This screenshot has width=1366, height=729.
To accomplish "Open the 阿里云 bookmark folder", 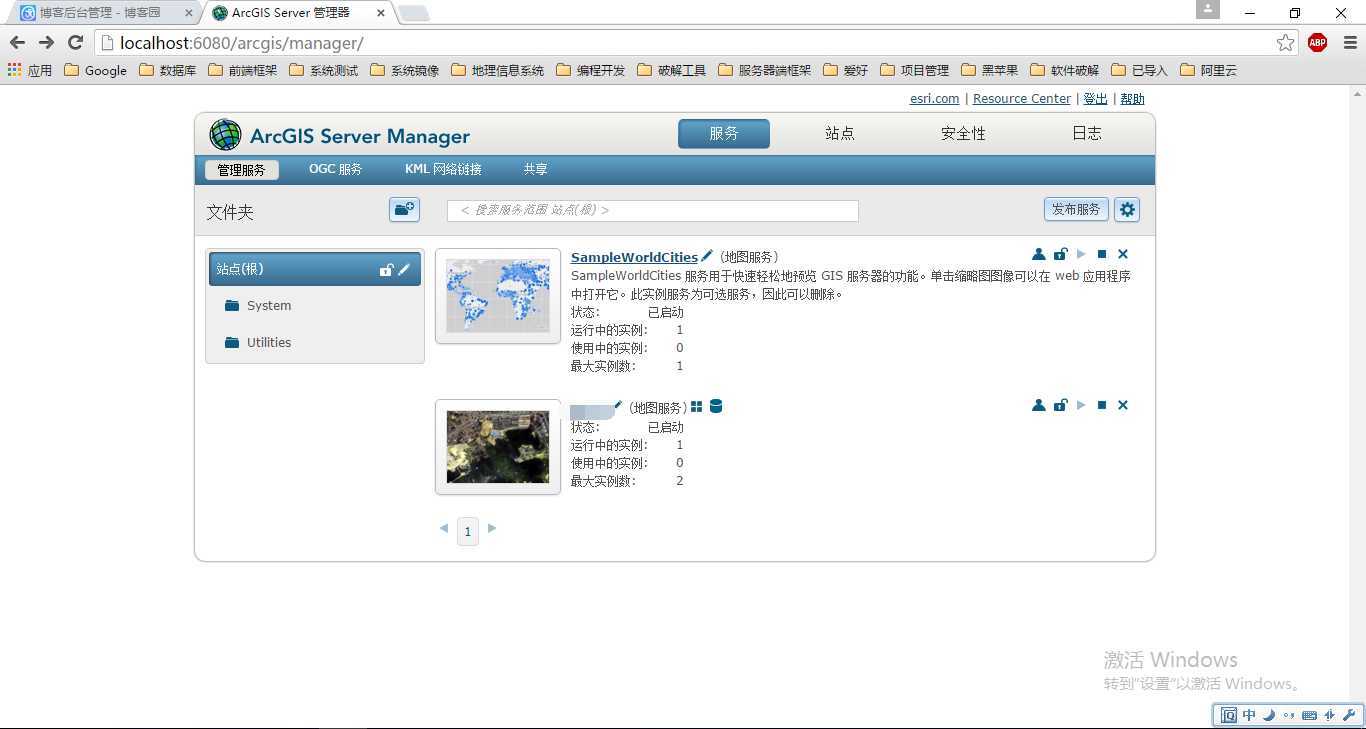I will (1208, 70).
